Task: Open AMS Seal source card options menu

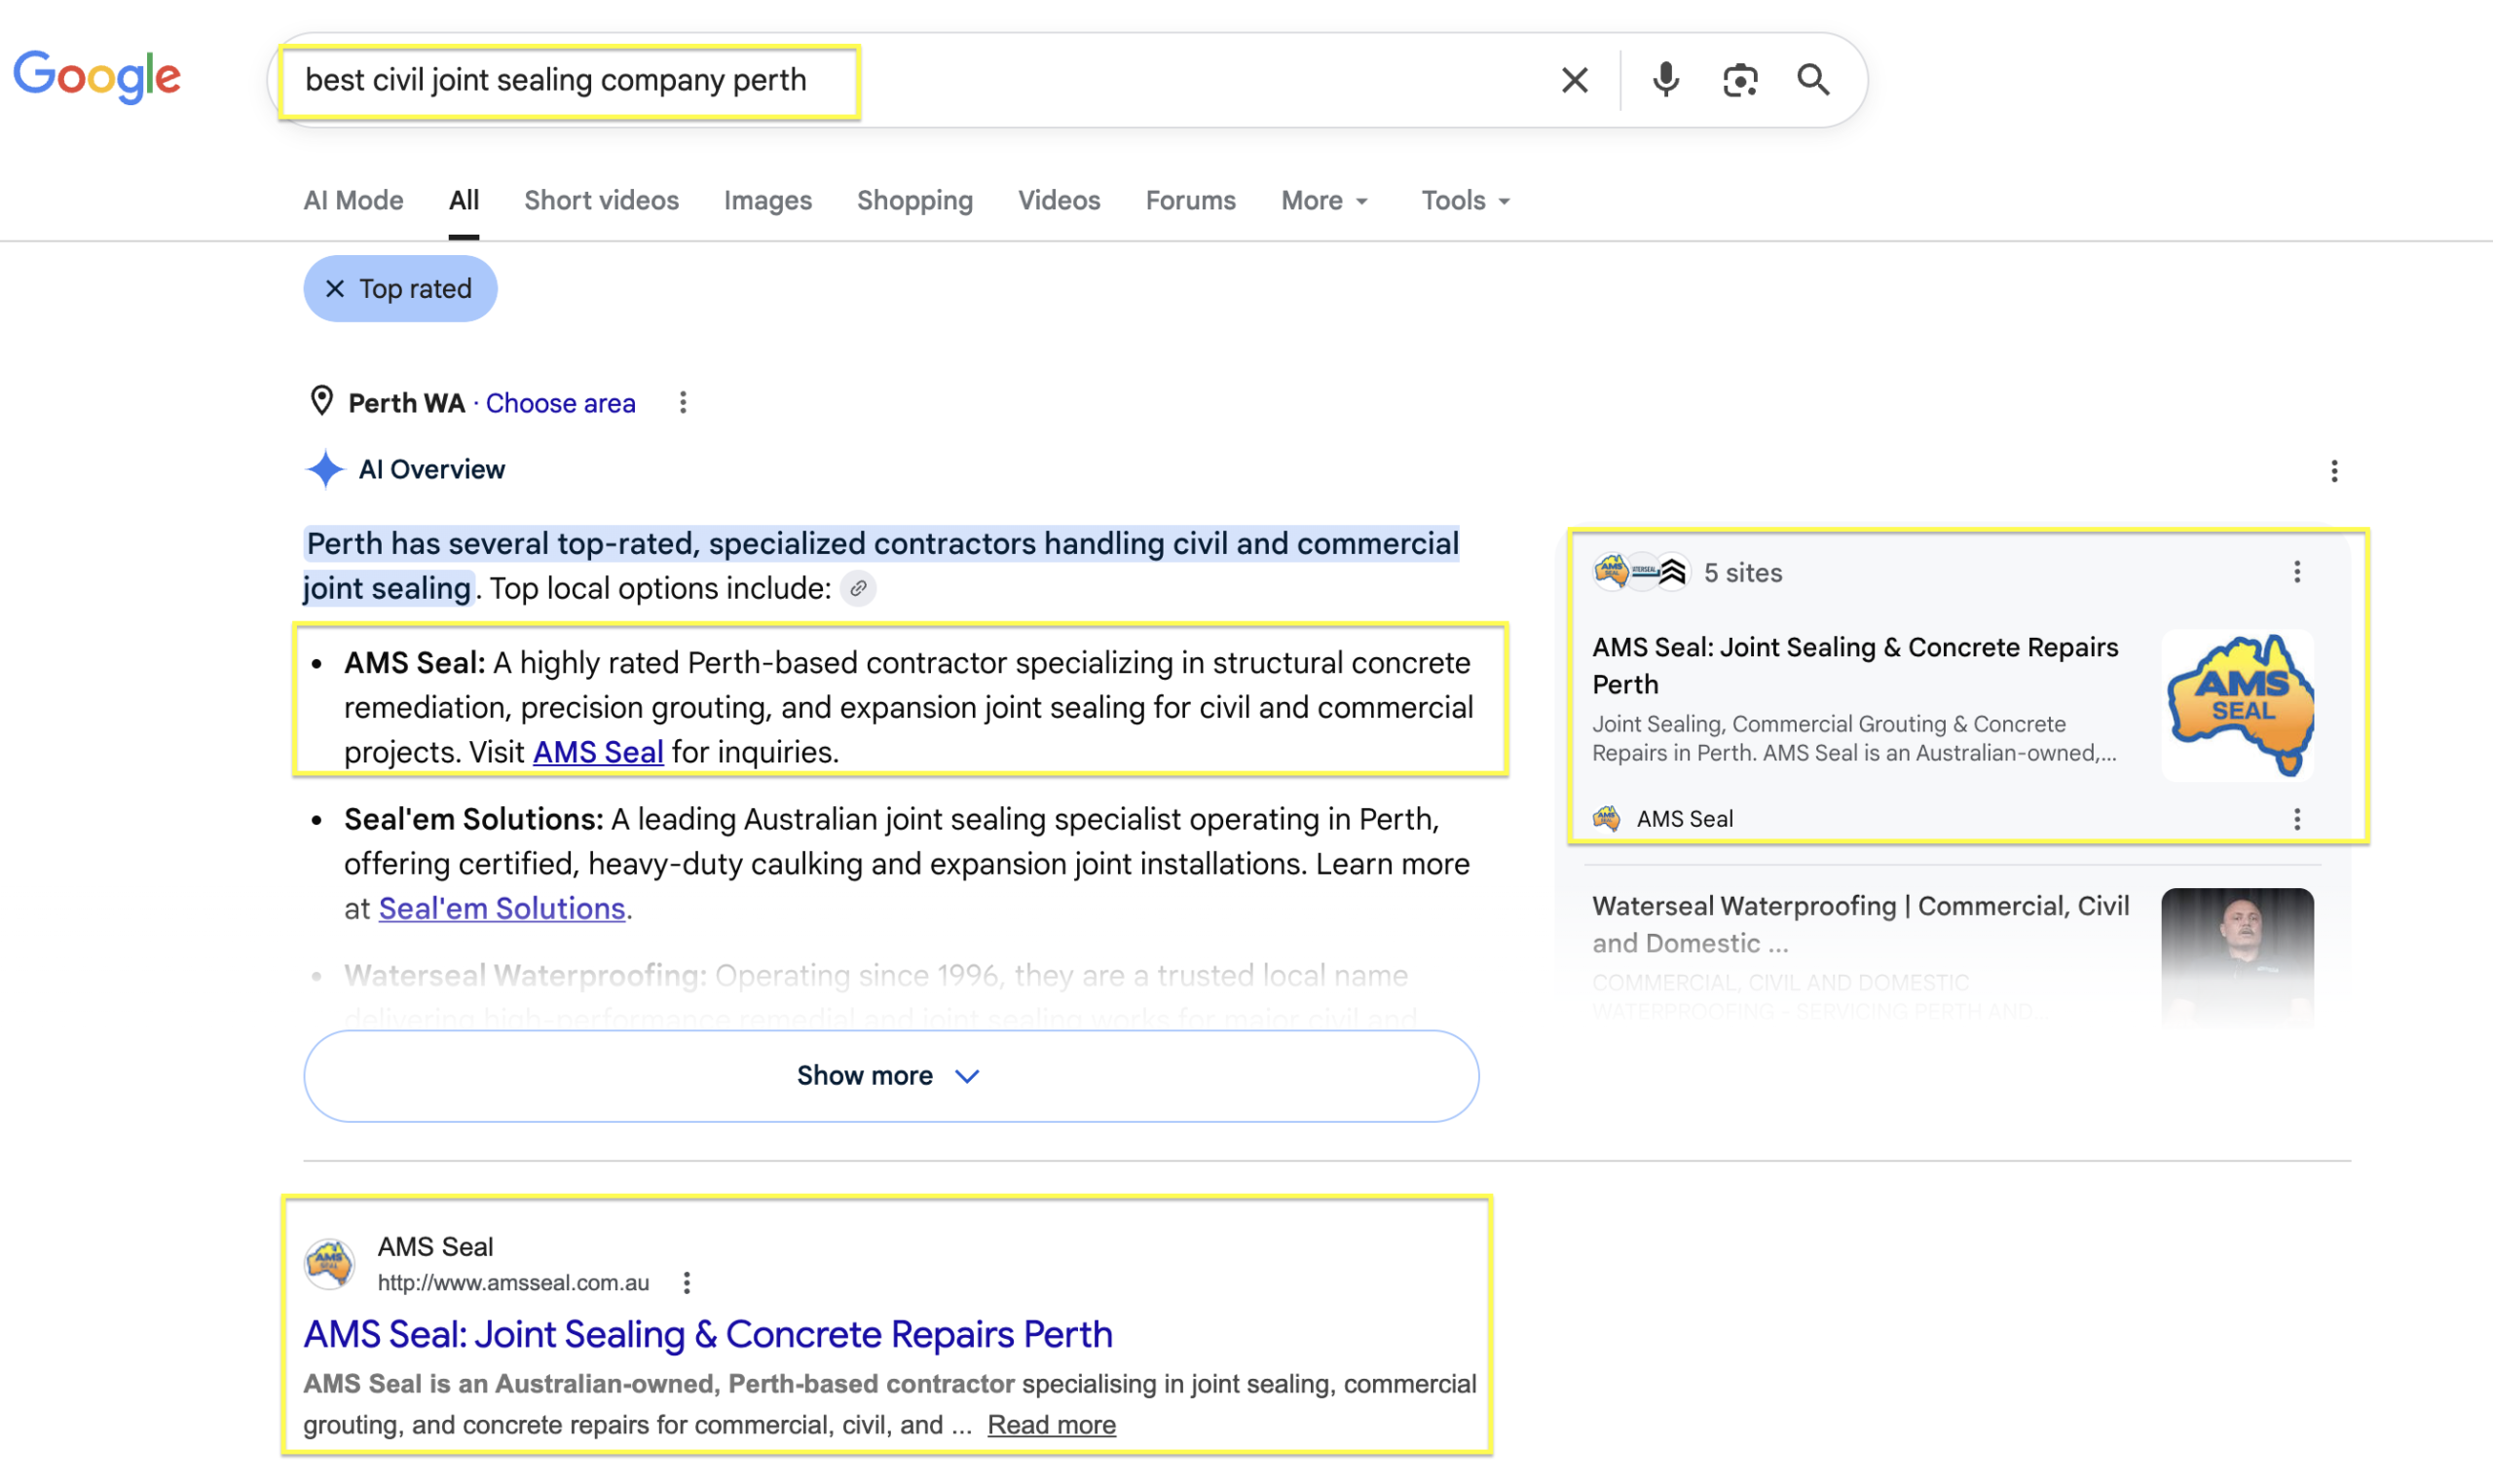Action: pos(2297,819)
